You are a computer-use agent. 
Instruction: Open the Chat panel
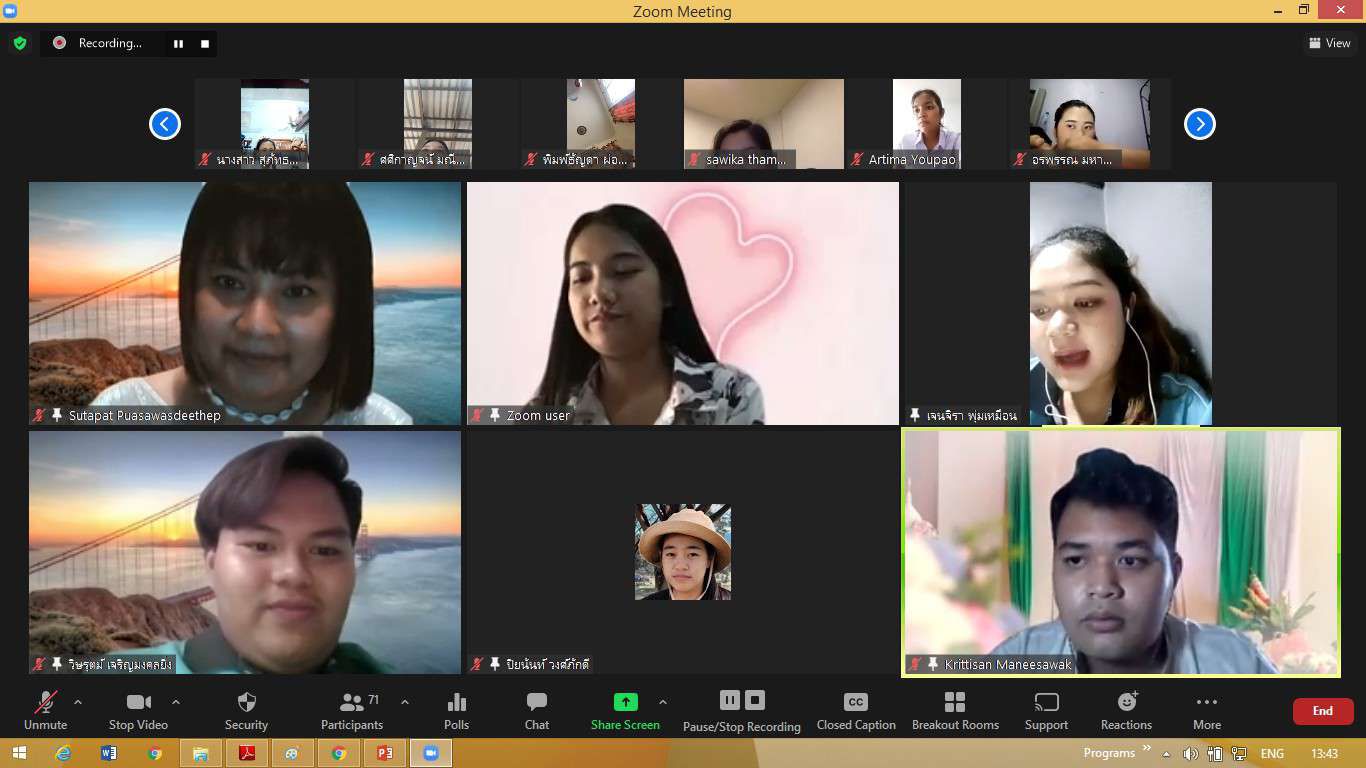537,710
